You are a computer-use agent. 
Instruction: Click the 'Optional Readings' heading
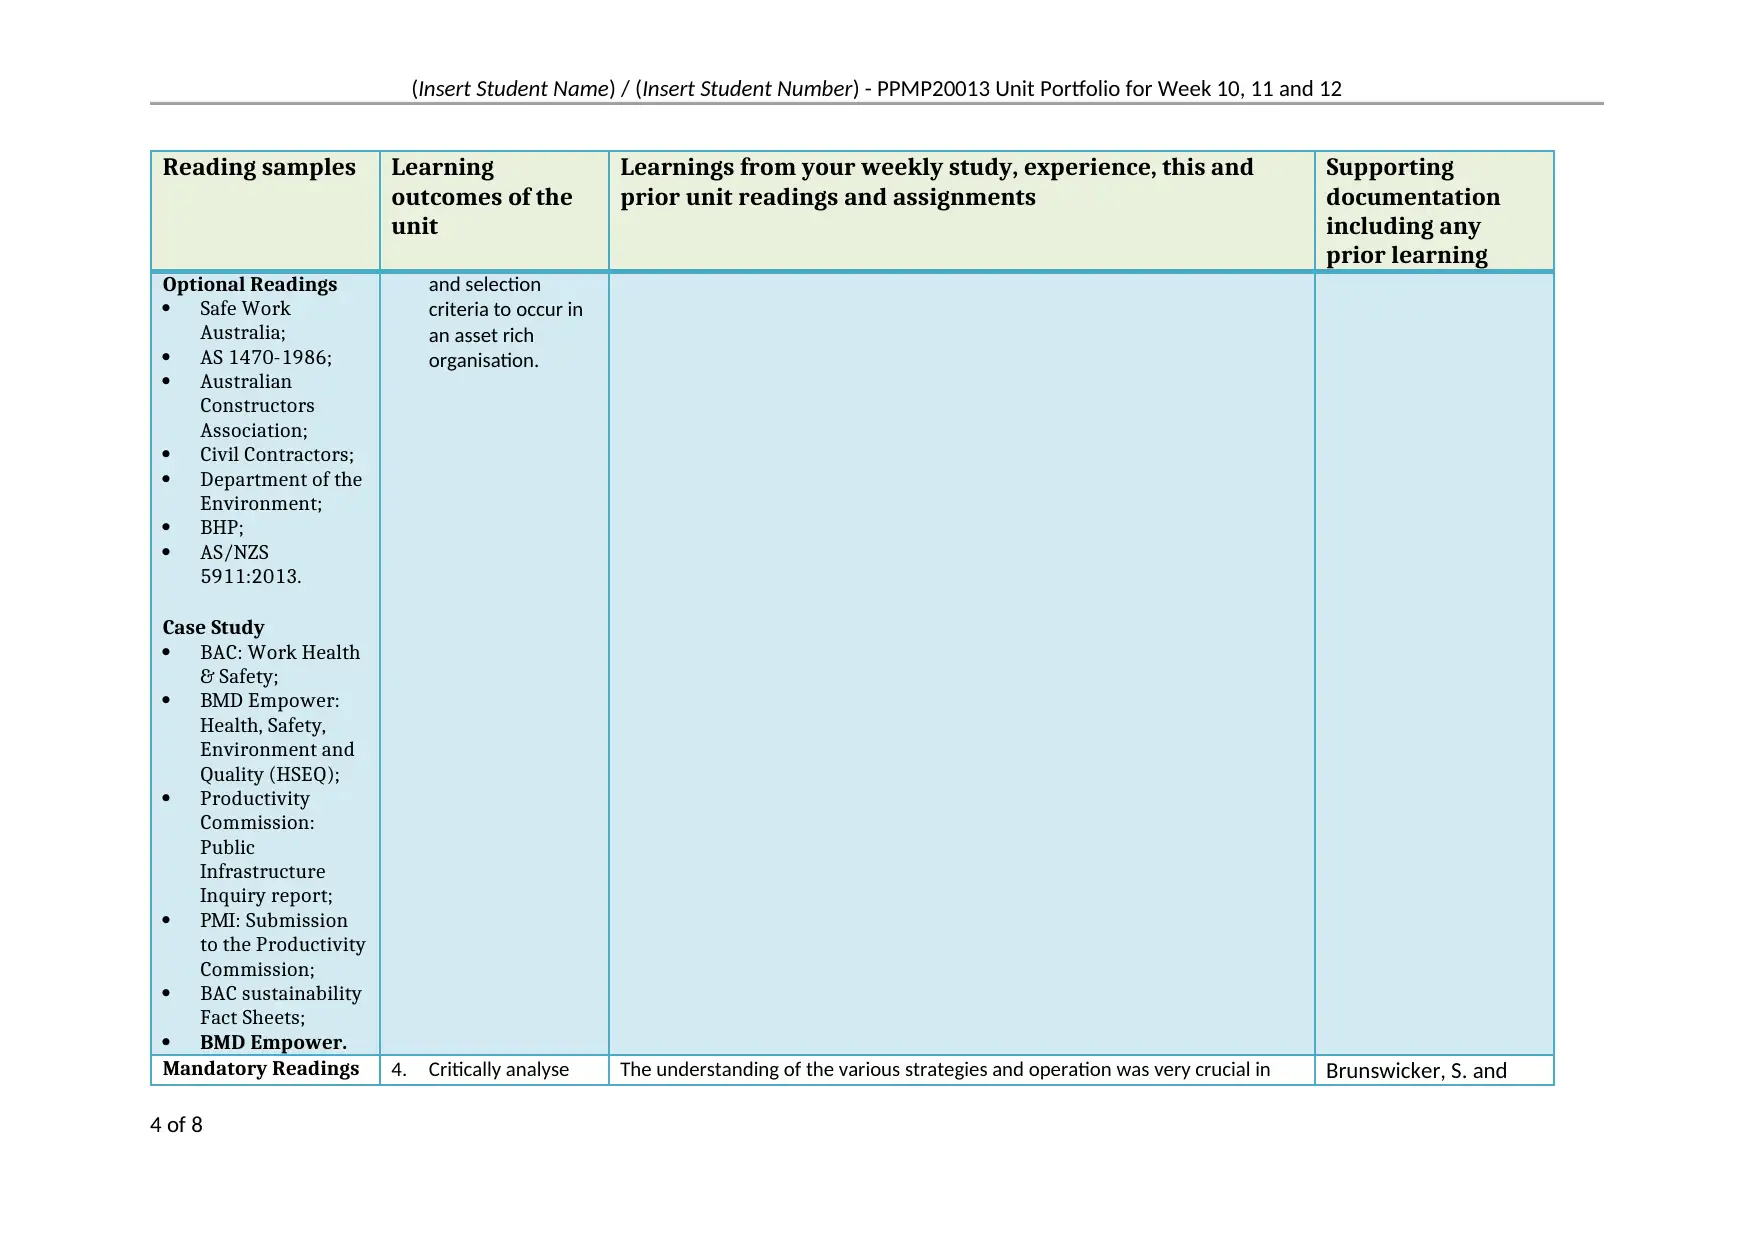pos(250,284)
